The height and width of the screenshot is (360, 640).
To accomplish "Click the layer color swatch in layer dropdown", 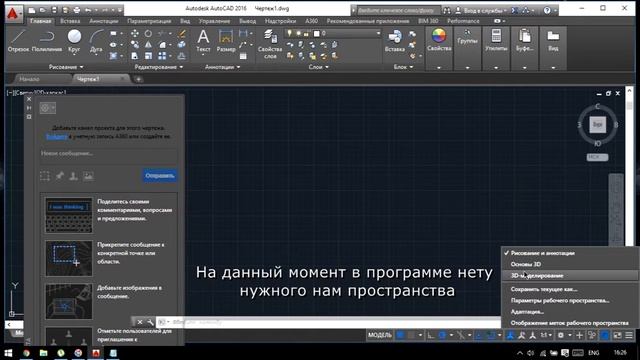I will [x=316, y=33].
